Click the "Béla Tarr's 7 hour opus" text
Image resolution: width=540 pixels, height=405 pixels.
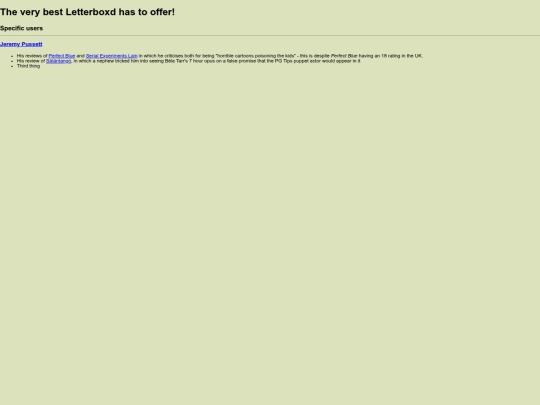(190, 61)
